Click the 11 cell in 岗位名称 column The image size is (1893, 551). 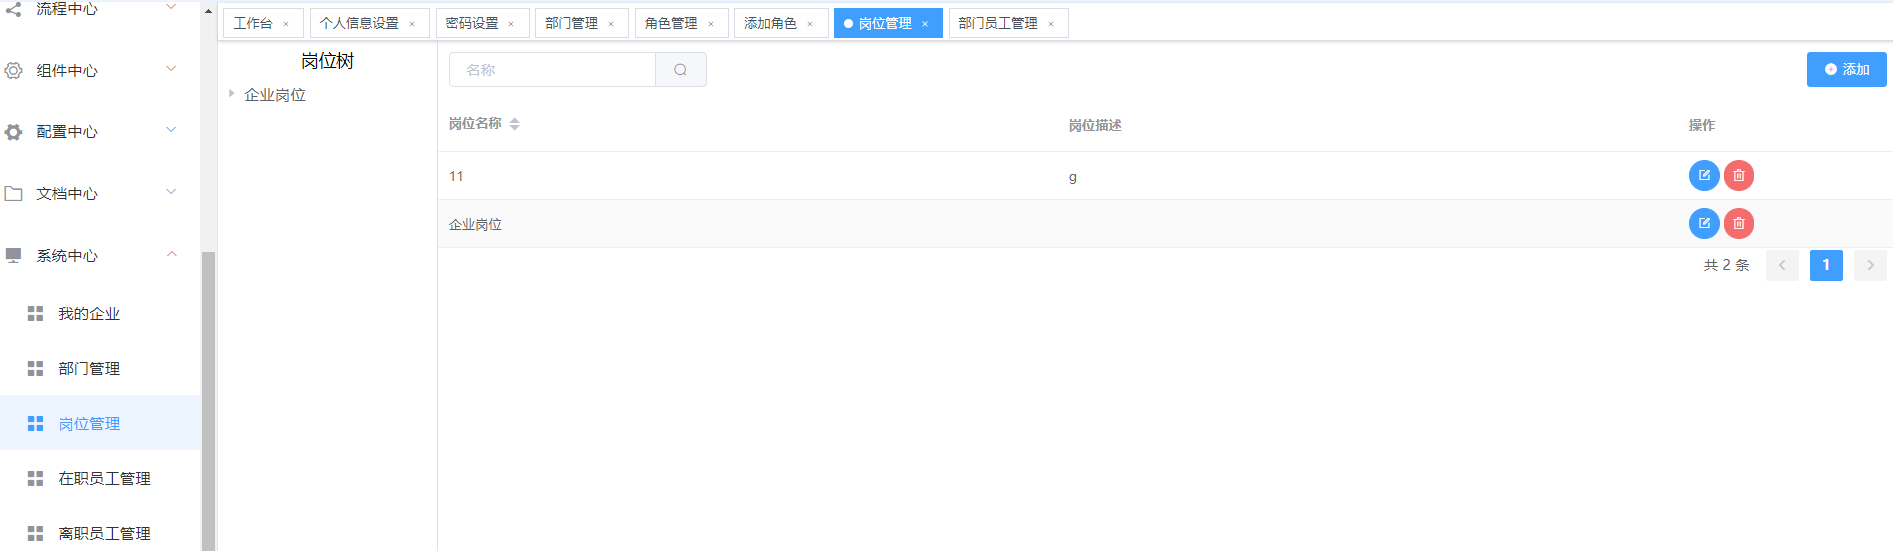coord(456,176)
